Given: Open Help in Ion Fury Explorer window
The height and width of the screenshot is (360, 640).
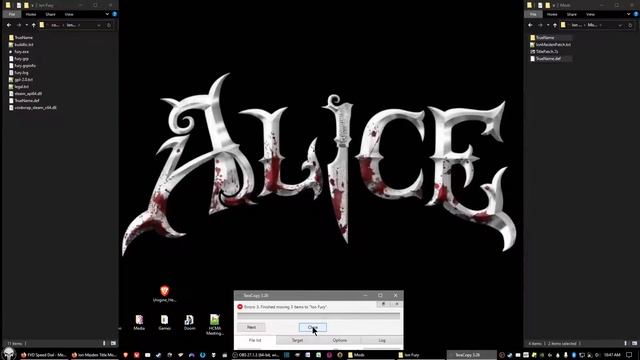Looking at the screenshot, I should coord(115,14).
